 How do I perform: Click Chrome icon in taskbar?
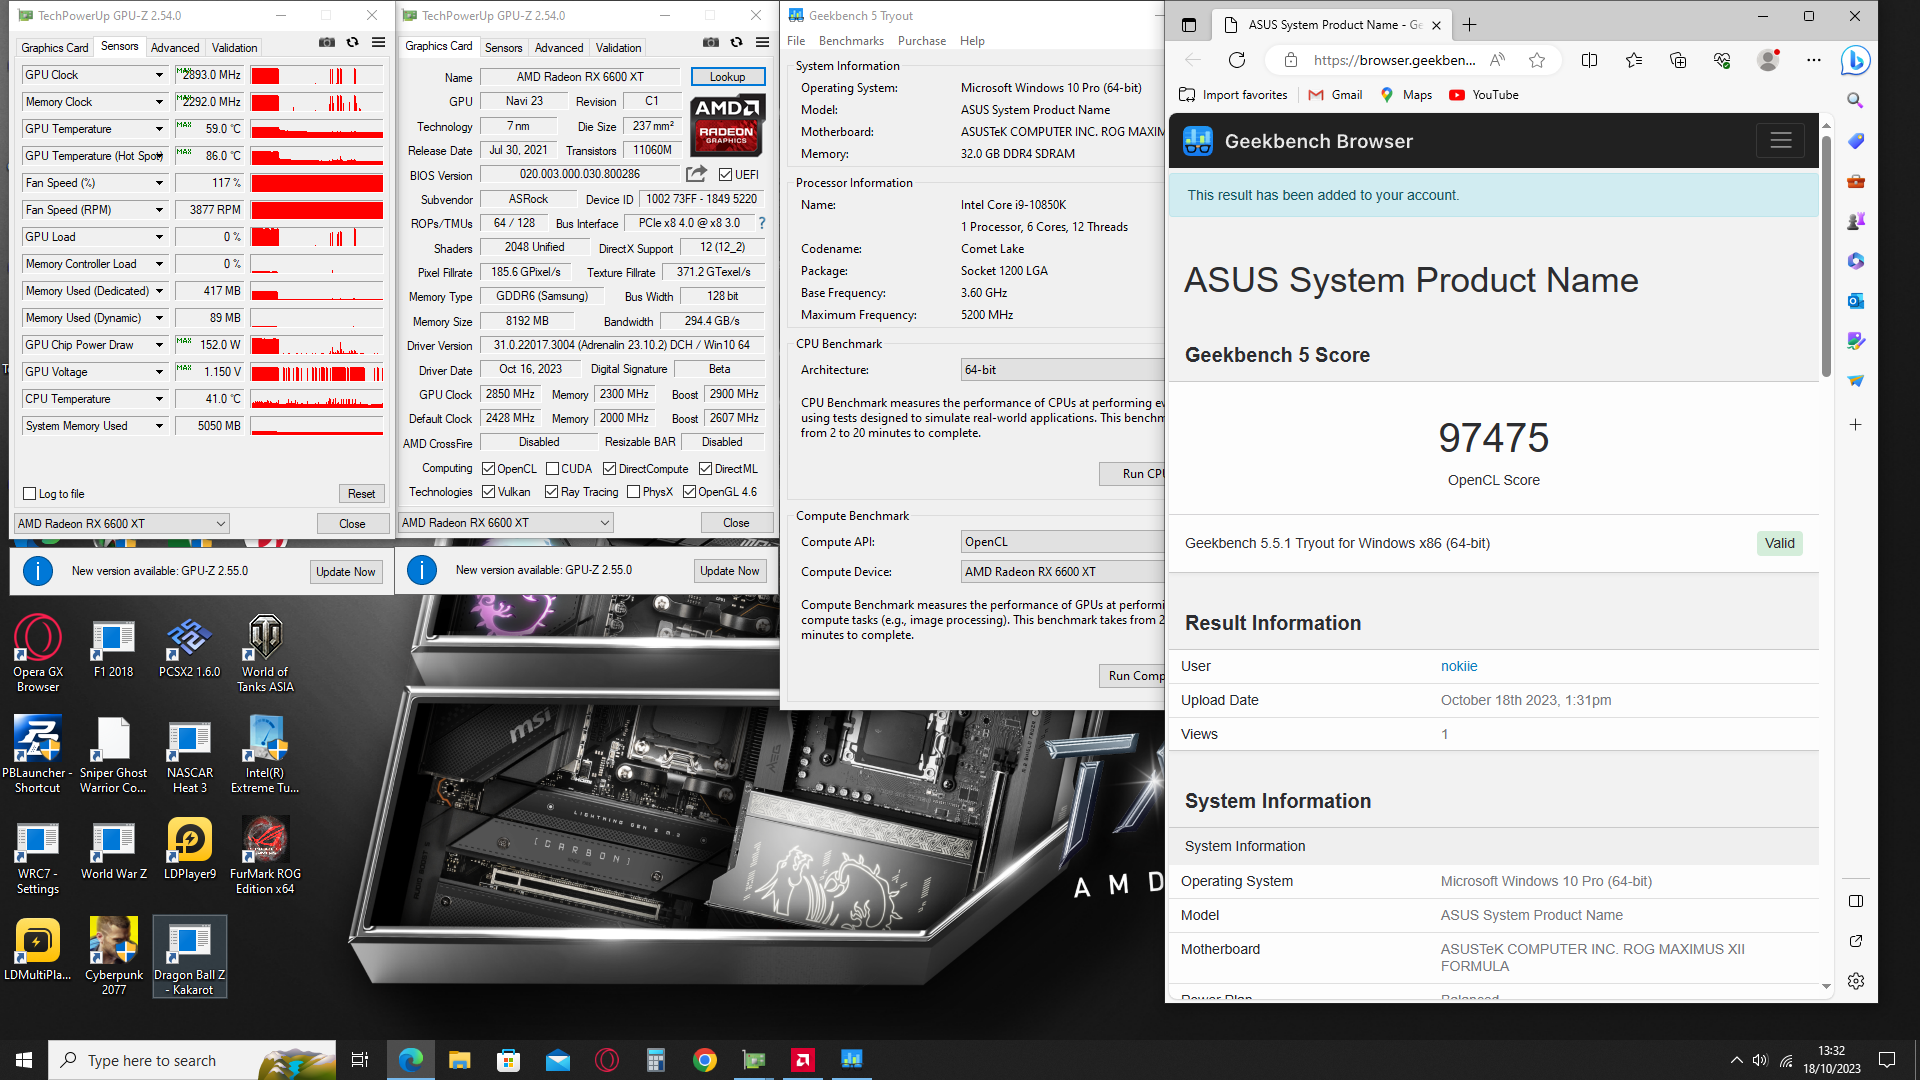705,1060
